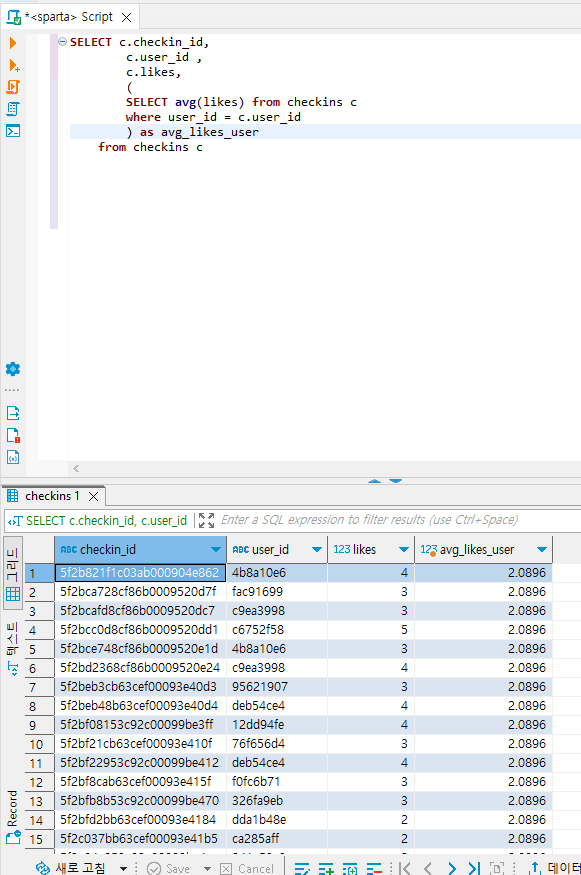
Task: Click the Save button in the results toolbar
Action: pyautogui.click(x=169, y=868)
